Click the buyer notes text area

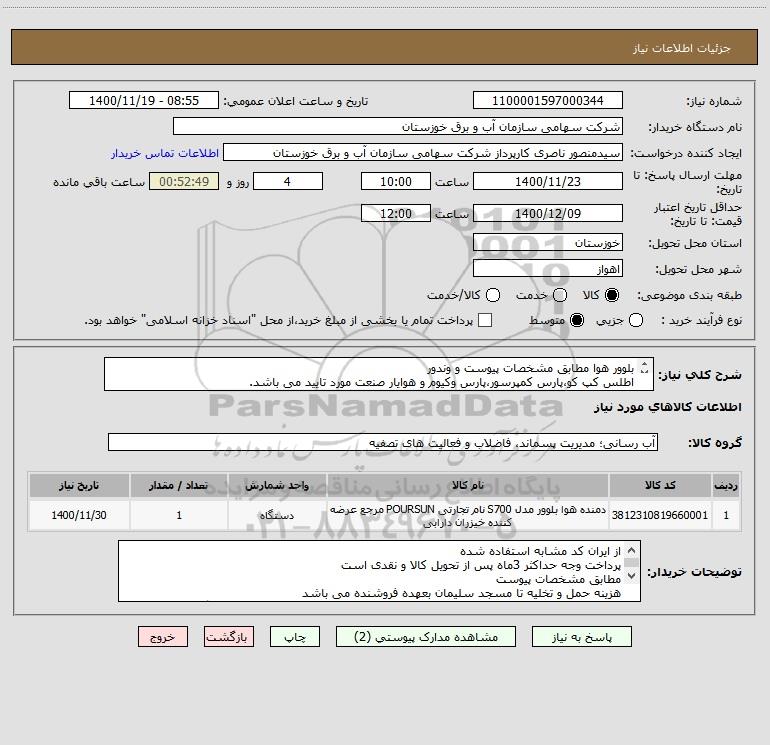coord(379,571)
